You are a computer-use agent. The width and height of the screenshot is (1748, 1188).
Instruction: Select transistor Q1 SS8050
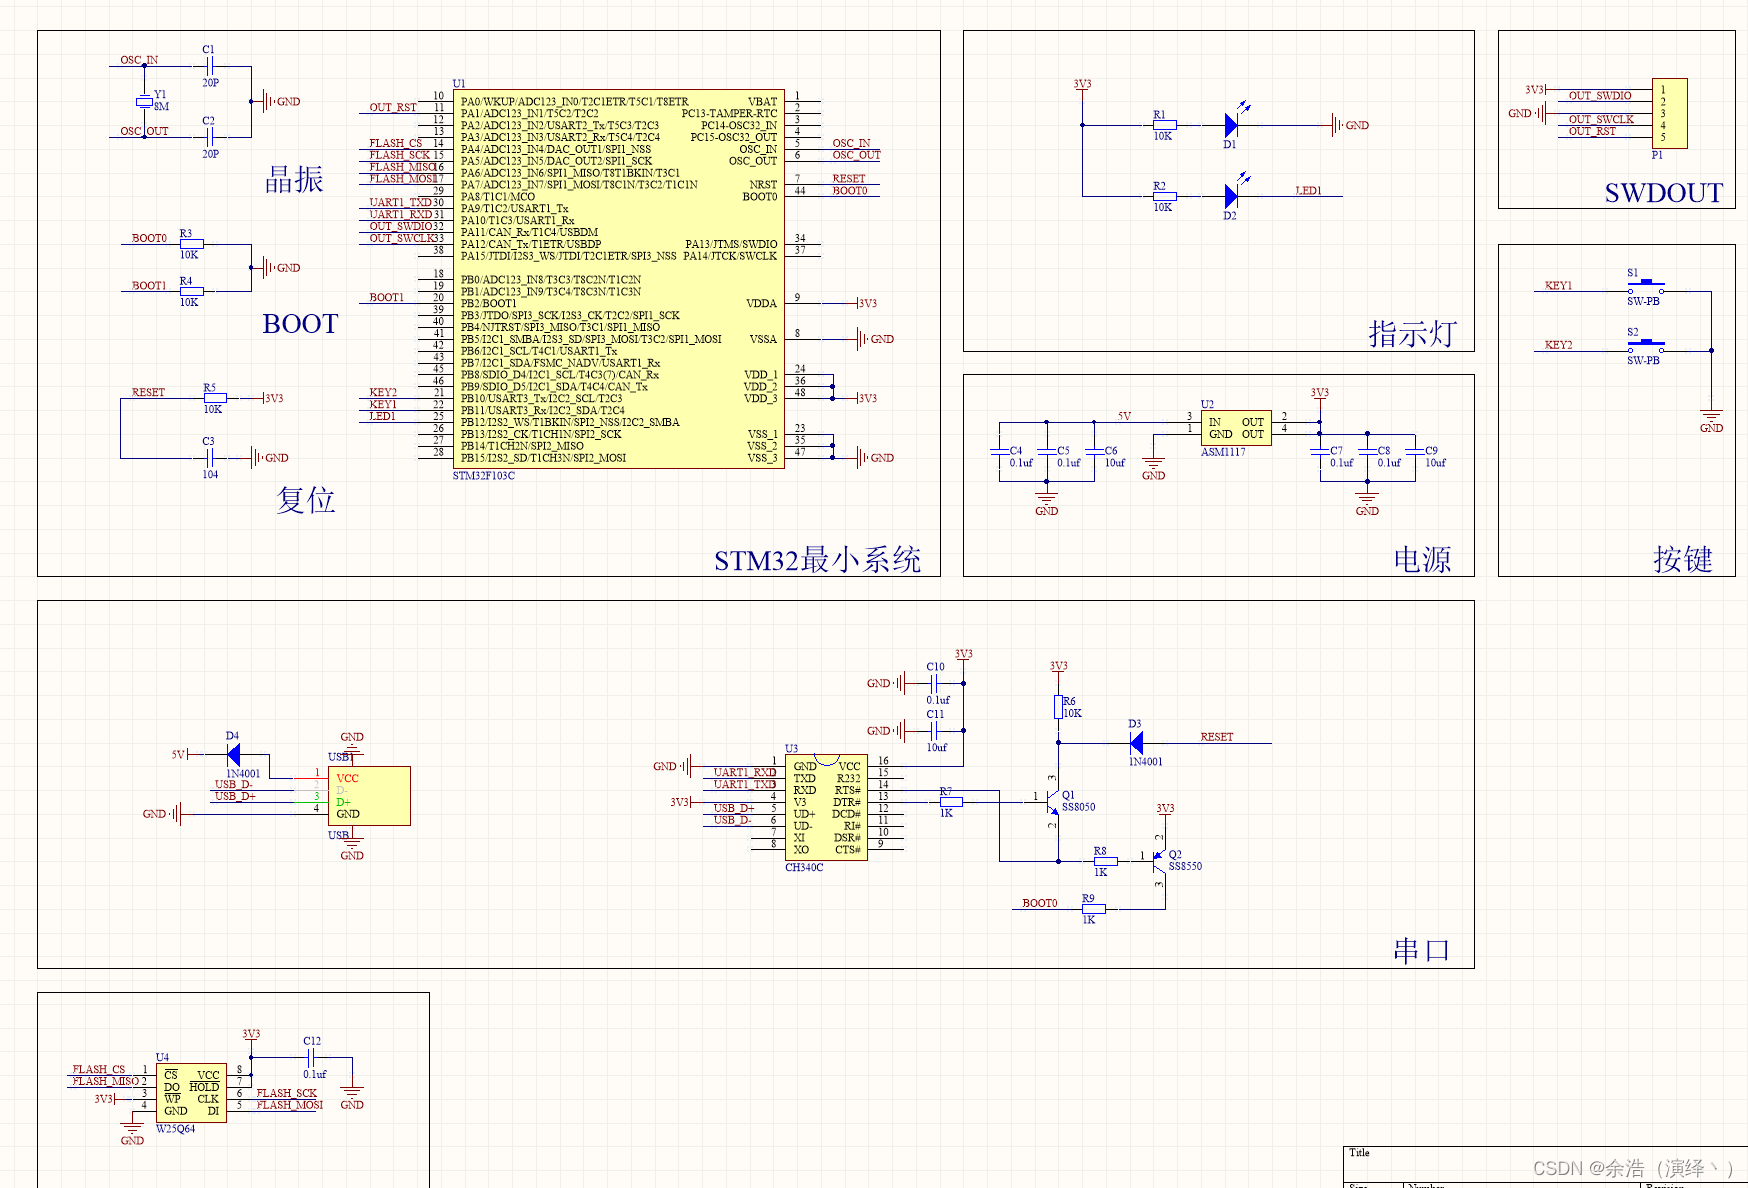pyautogui.click(x=1053, y=800)
